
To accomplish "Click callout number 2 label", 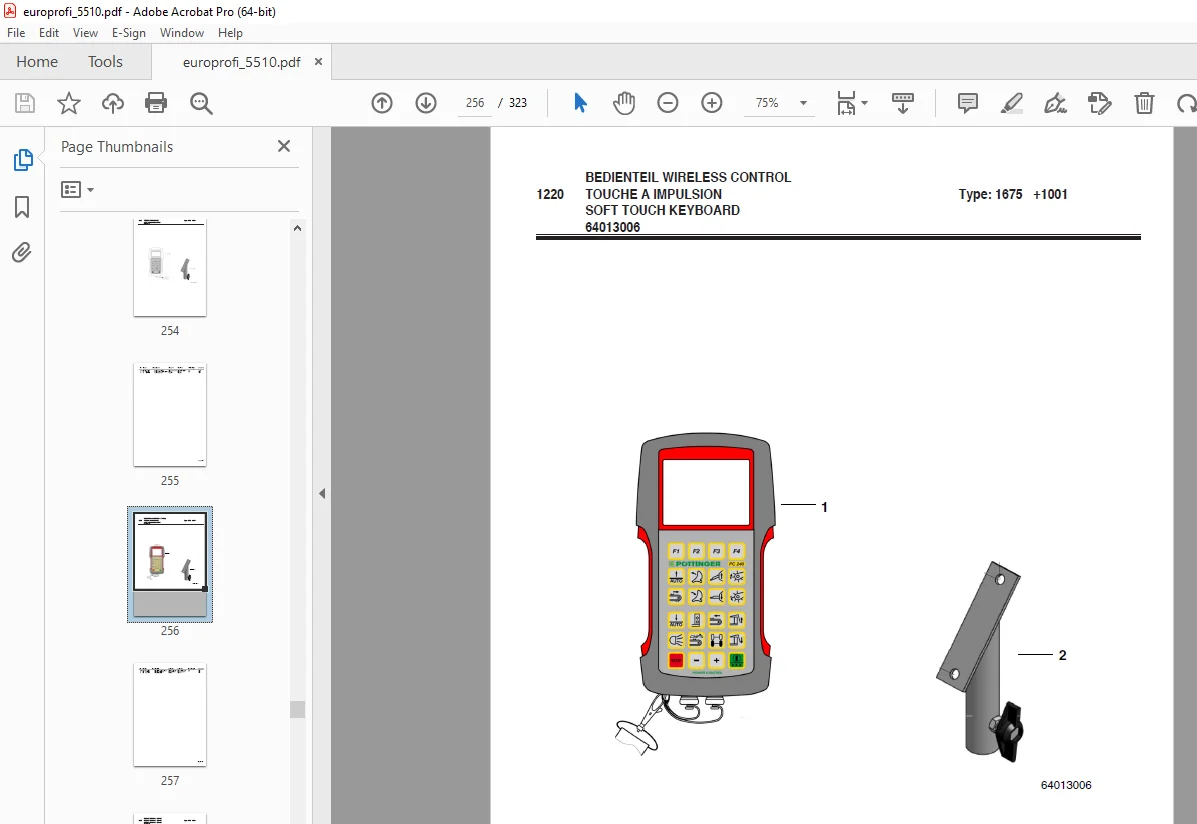I will 1063,655.
